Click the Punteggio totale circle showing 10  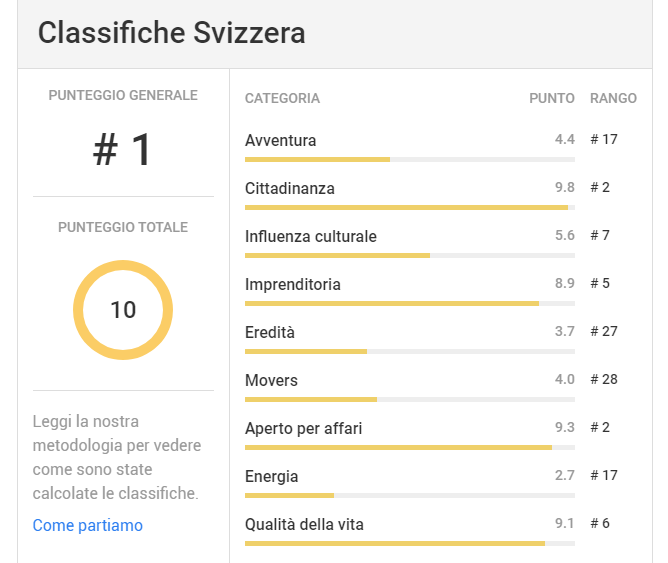pyautogui.click(x=123, y=310)
